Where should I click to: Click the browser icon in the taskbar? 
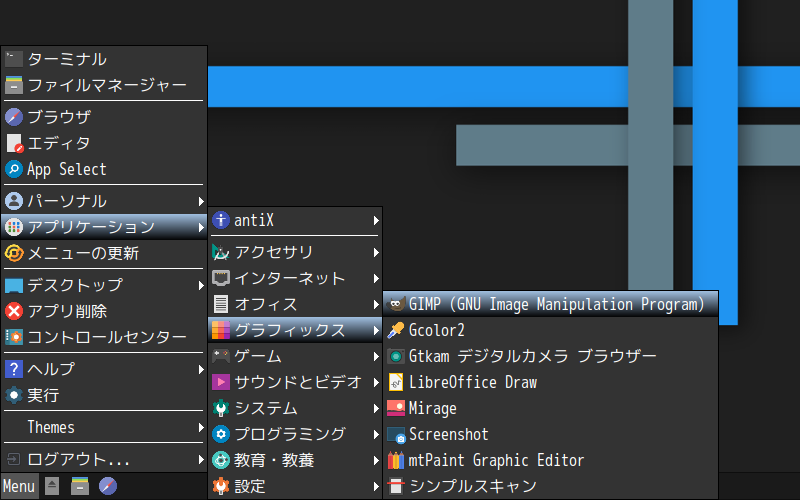click(108, 486)
